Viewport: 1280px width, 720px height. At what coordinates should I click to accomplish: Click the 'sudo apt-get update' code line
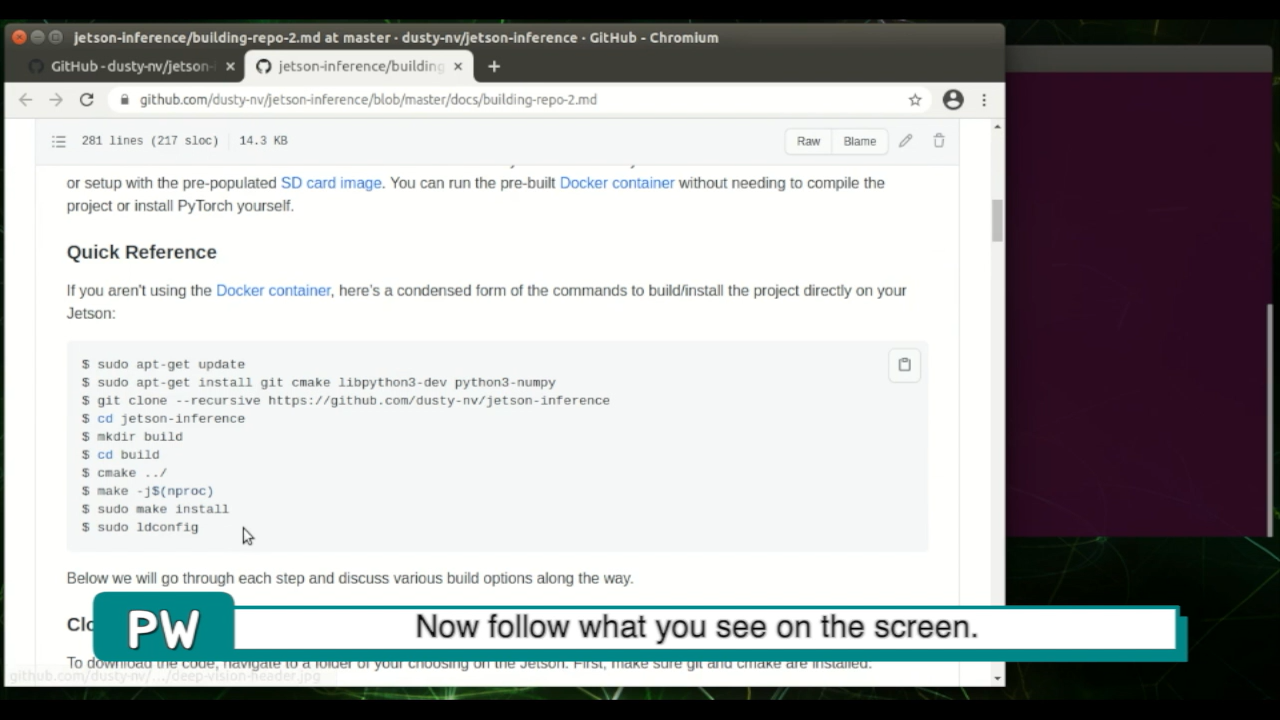163,364
